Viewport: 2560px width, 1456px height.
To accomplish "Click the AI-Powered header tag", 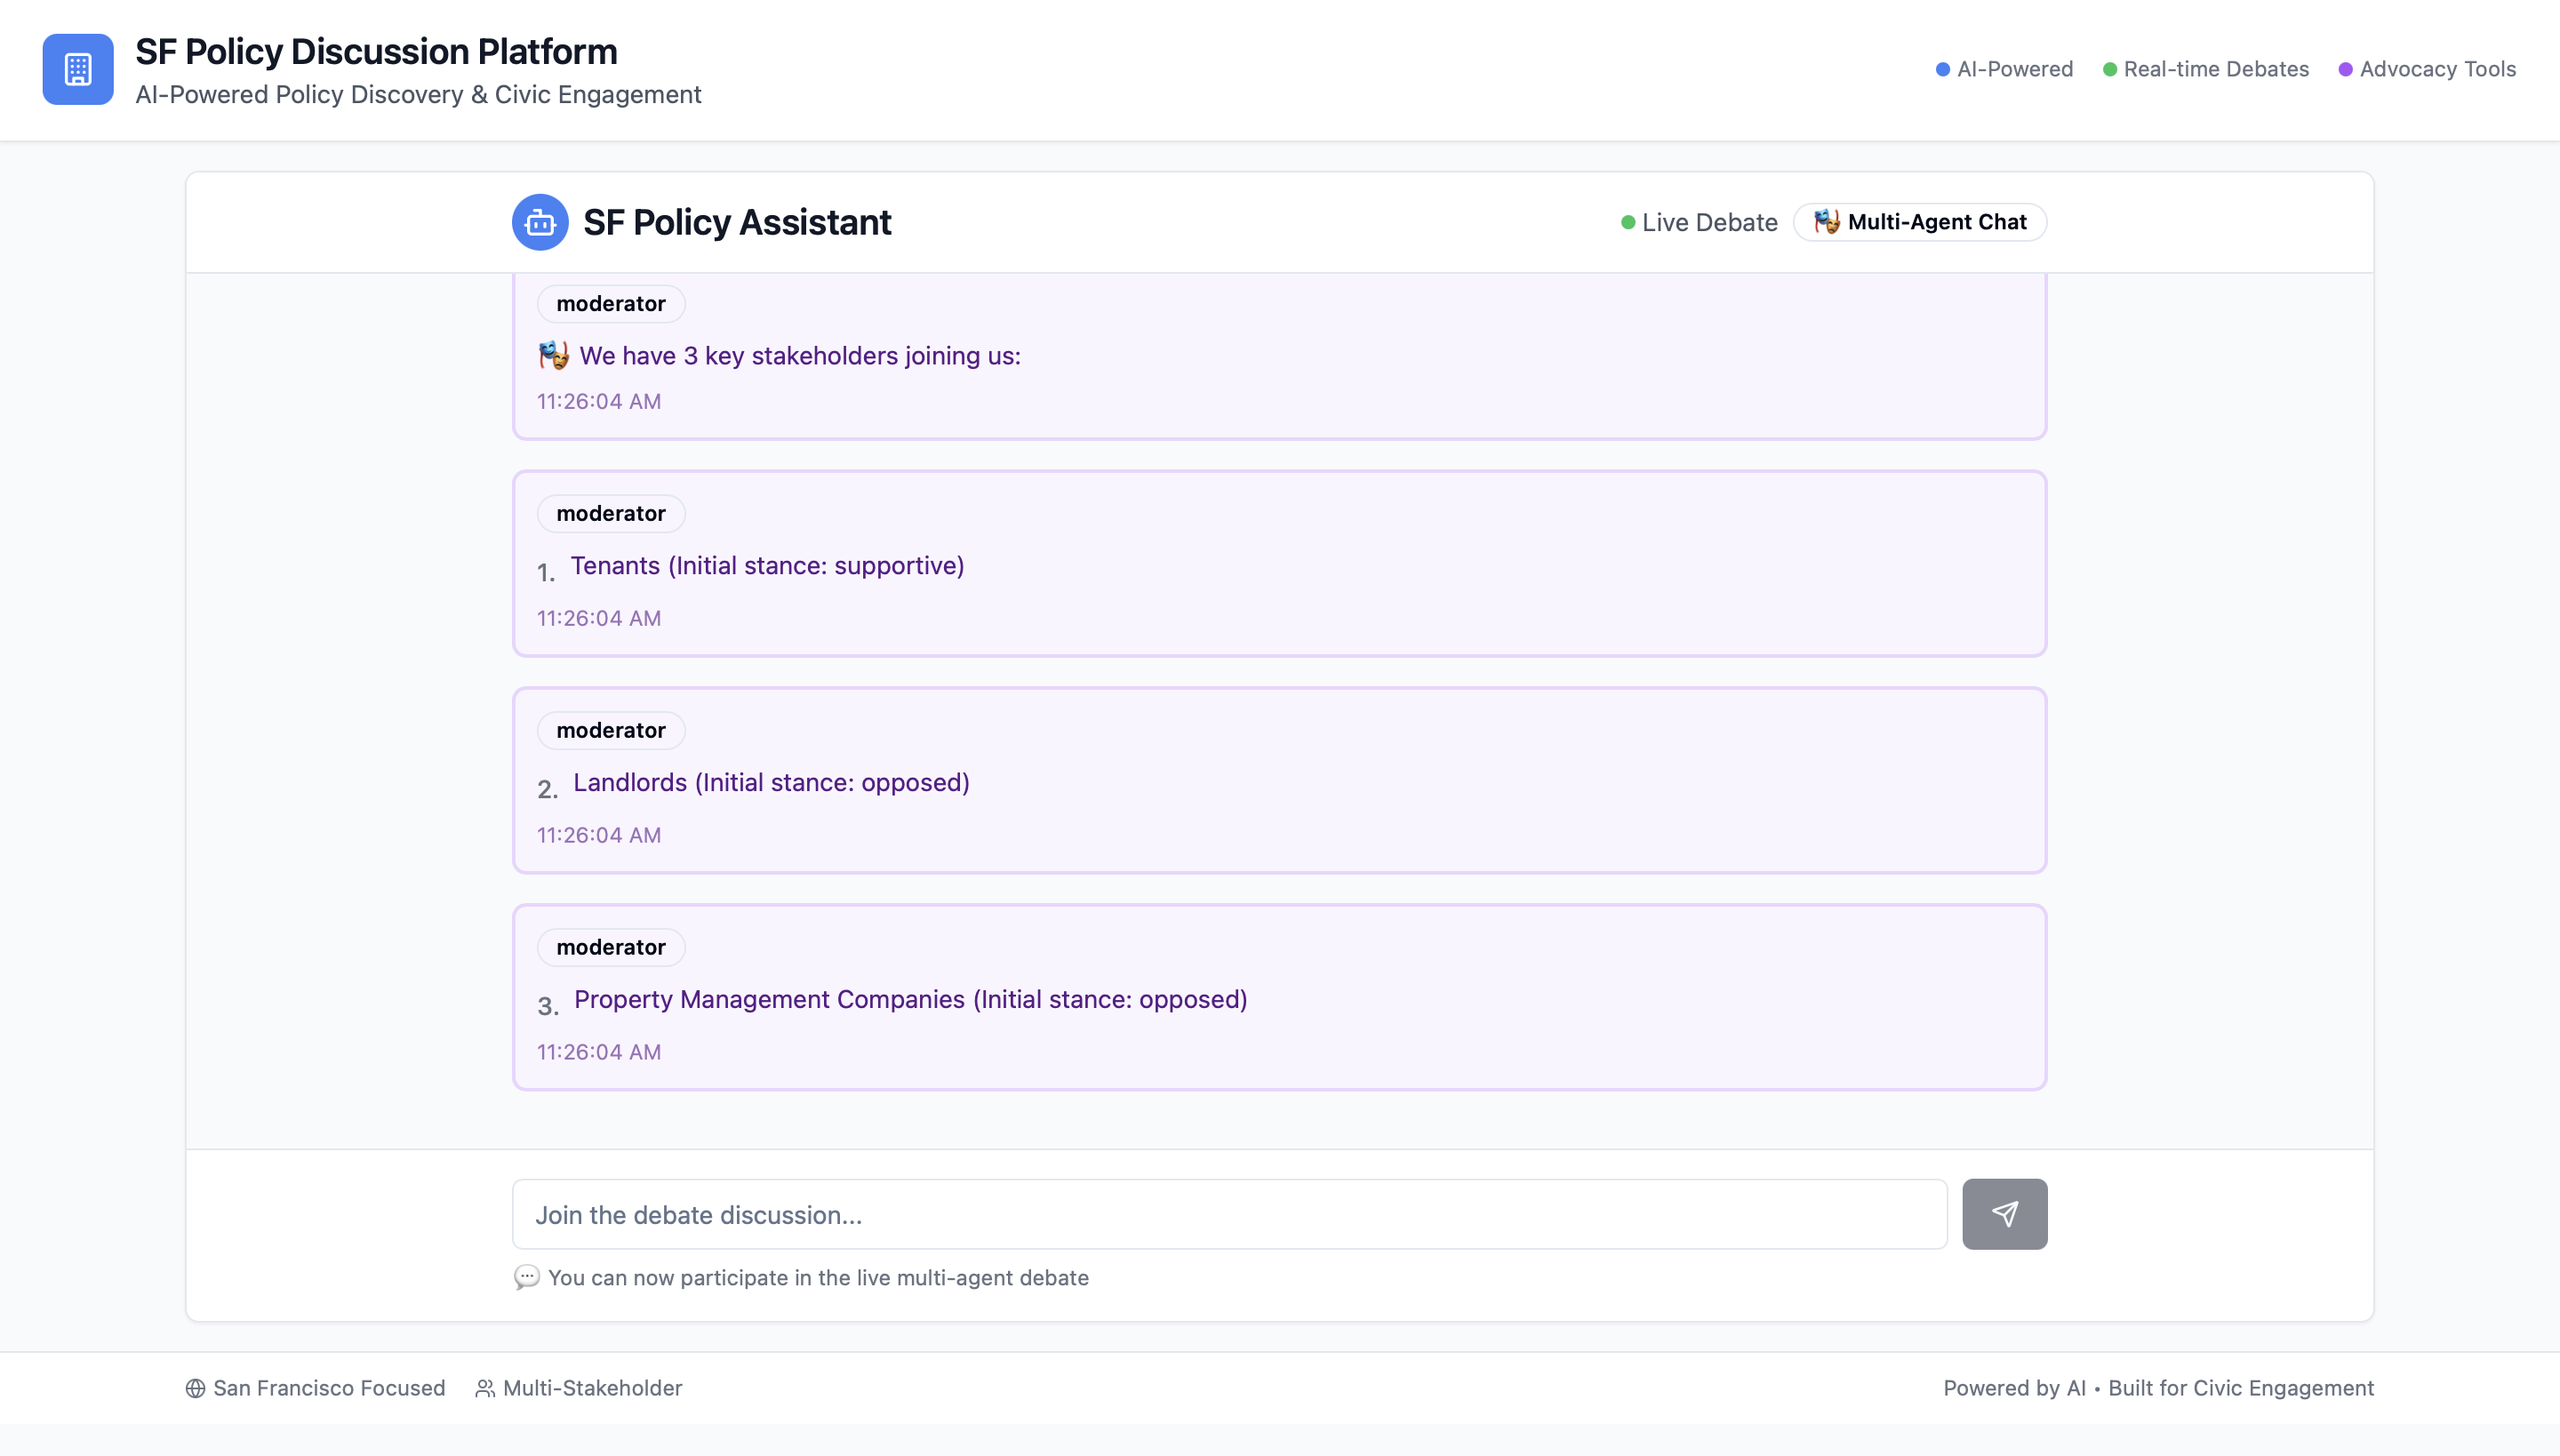I will coord(2014,69).
